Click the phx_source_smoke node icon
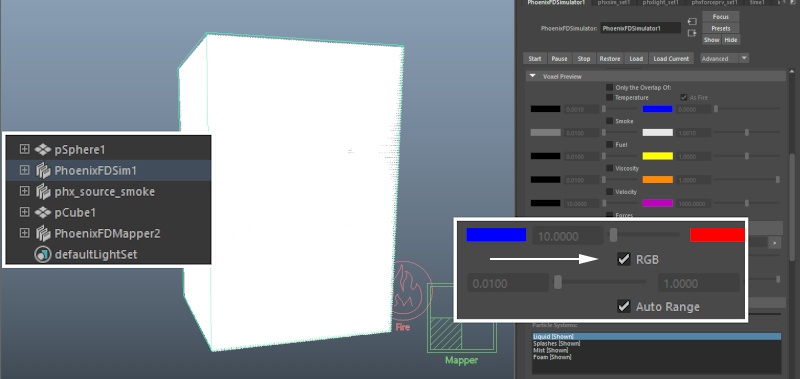Screen dimensions: 800x379 point(43,191)
